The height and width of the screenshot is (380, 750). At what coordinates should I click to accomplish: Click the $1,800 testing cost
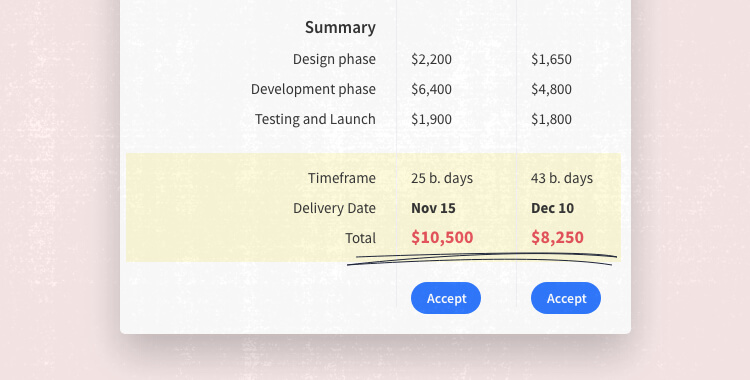pyautogui.click(x=551, y=119)
